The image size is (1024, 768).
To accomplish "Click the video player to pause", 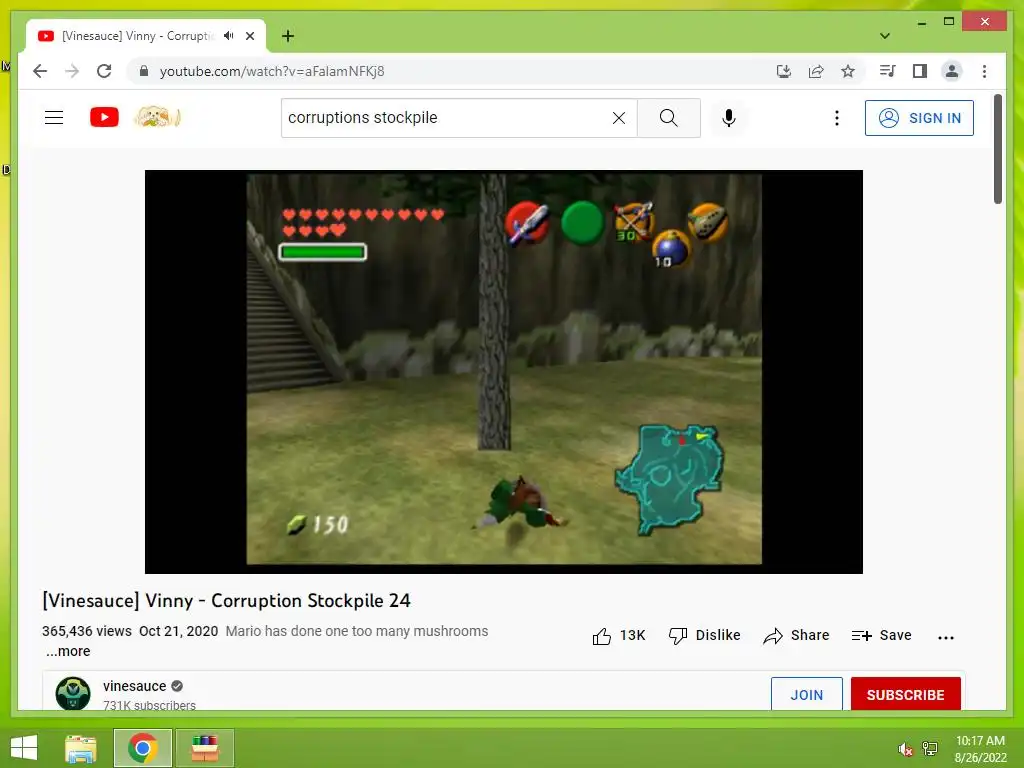I will (x=504, y=372).
